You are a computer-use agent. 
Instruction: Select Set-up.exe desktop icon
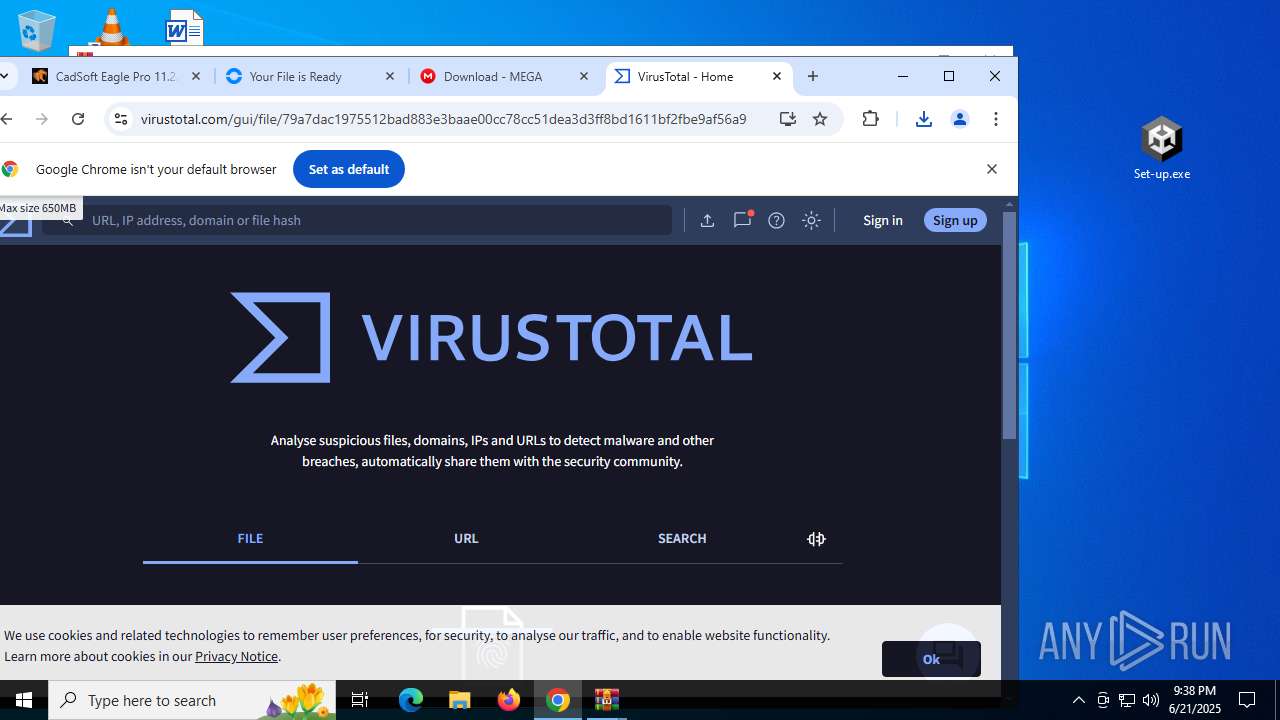pos(1162,148)
